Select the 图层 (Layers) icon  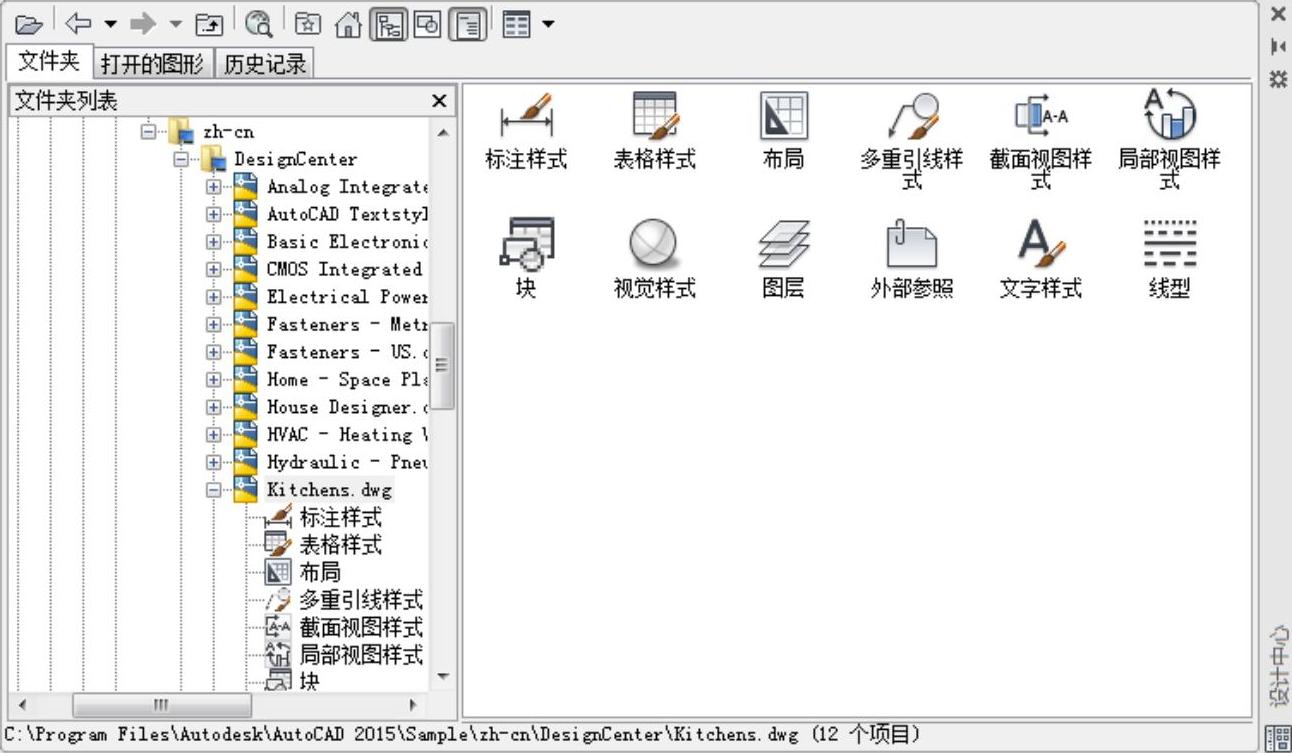(x=782, y=257)
